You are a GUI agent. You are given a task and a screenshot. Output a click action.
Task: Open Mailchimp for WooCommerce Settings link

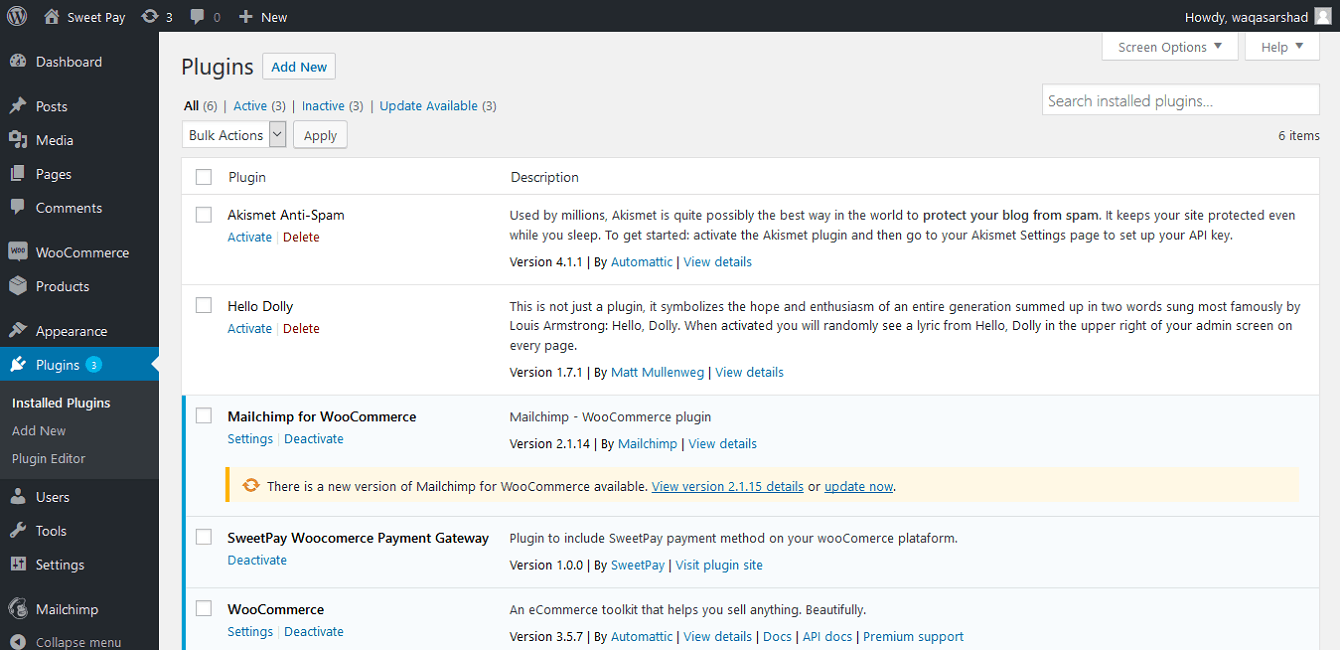(250, 439)
